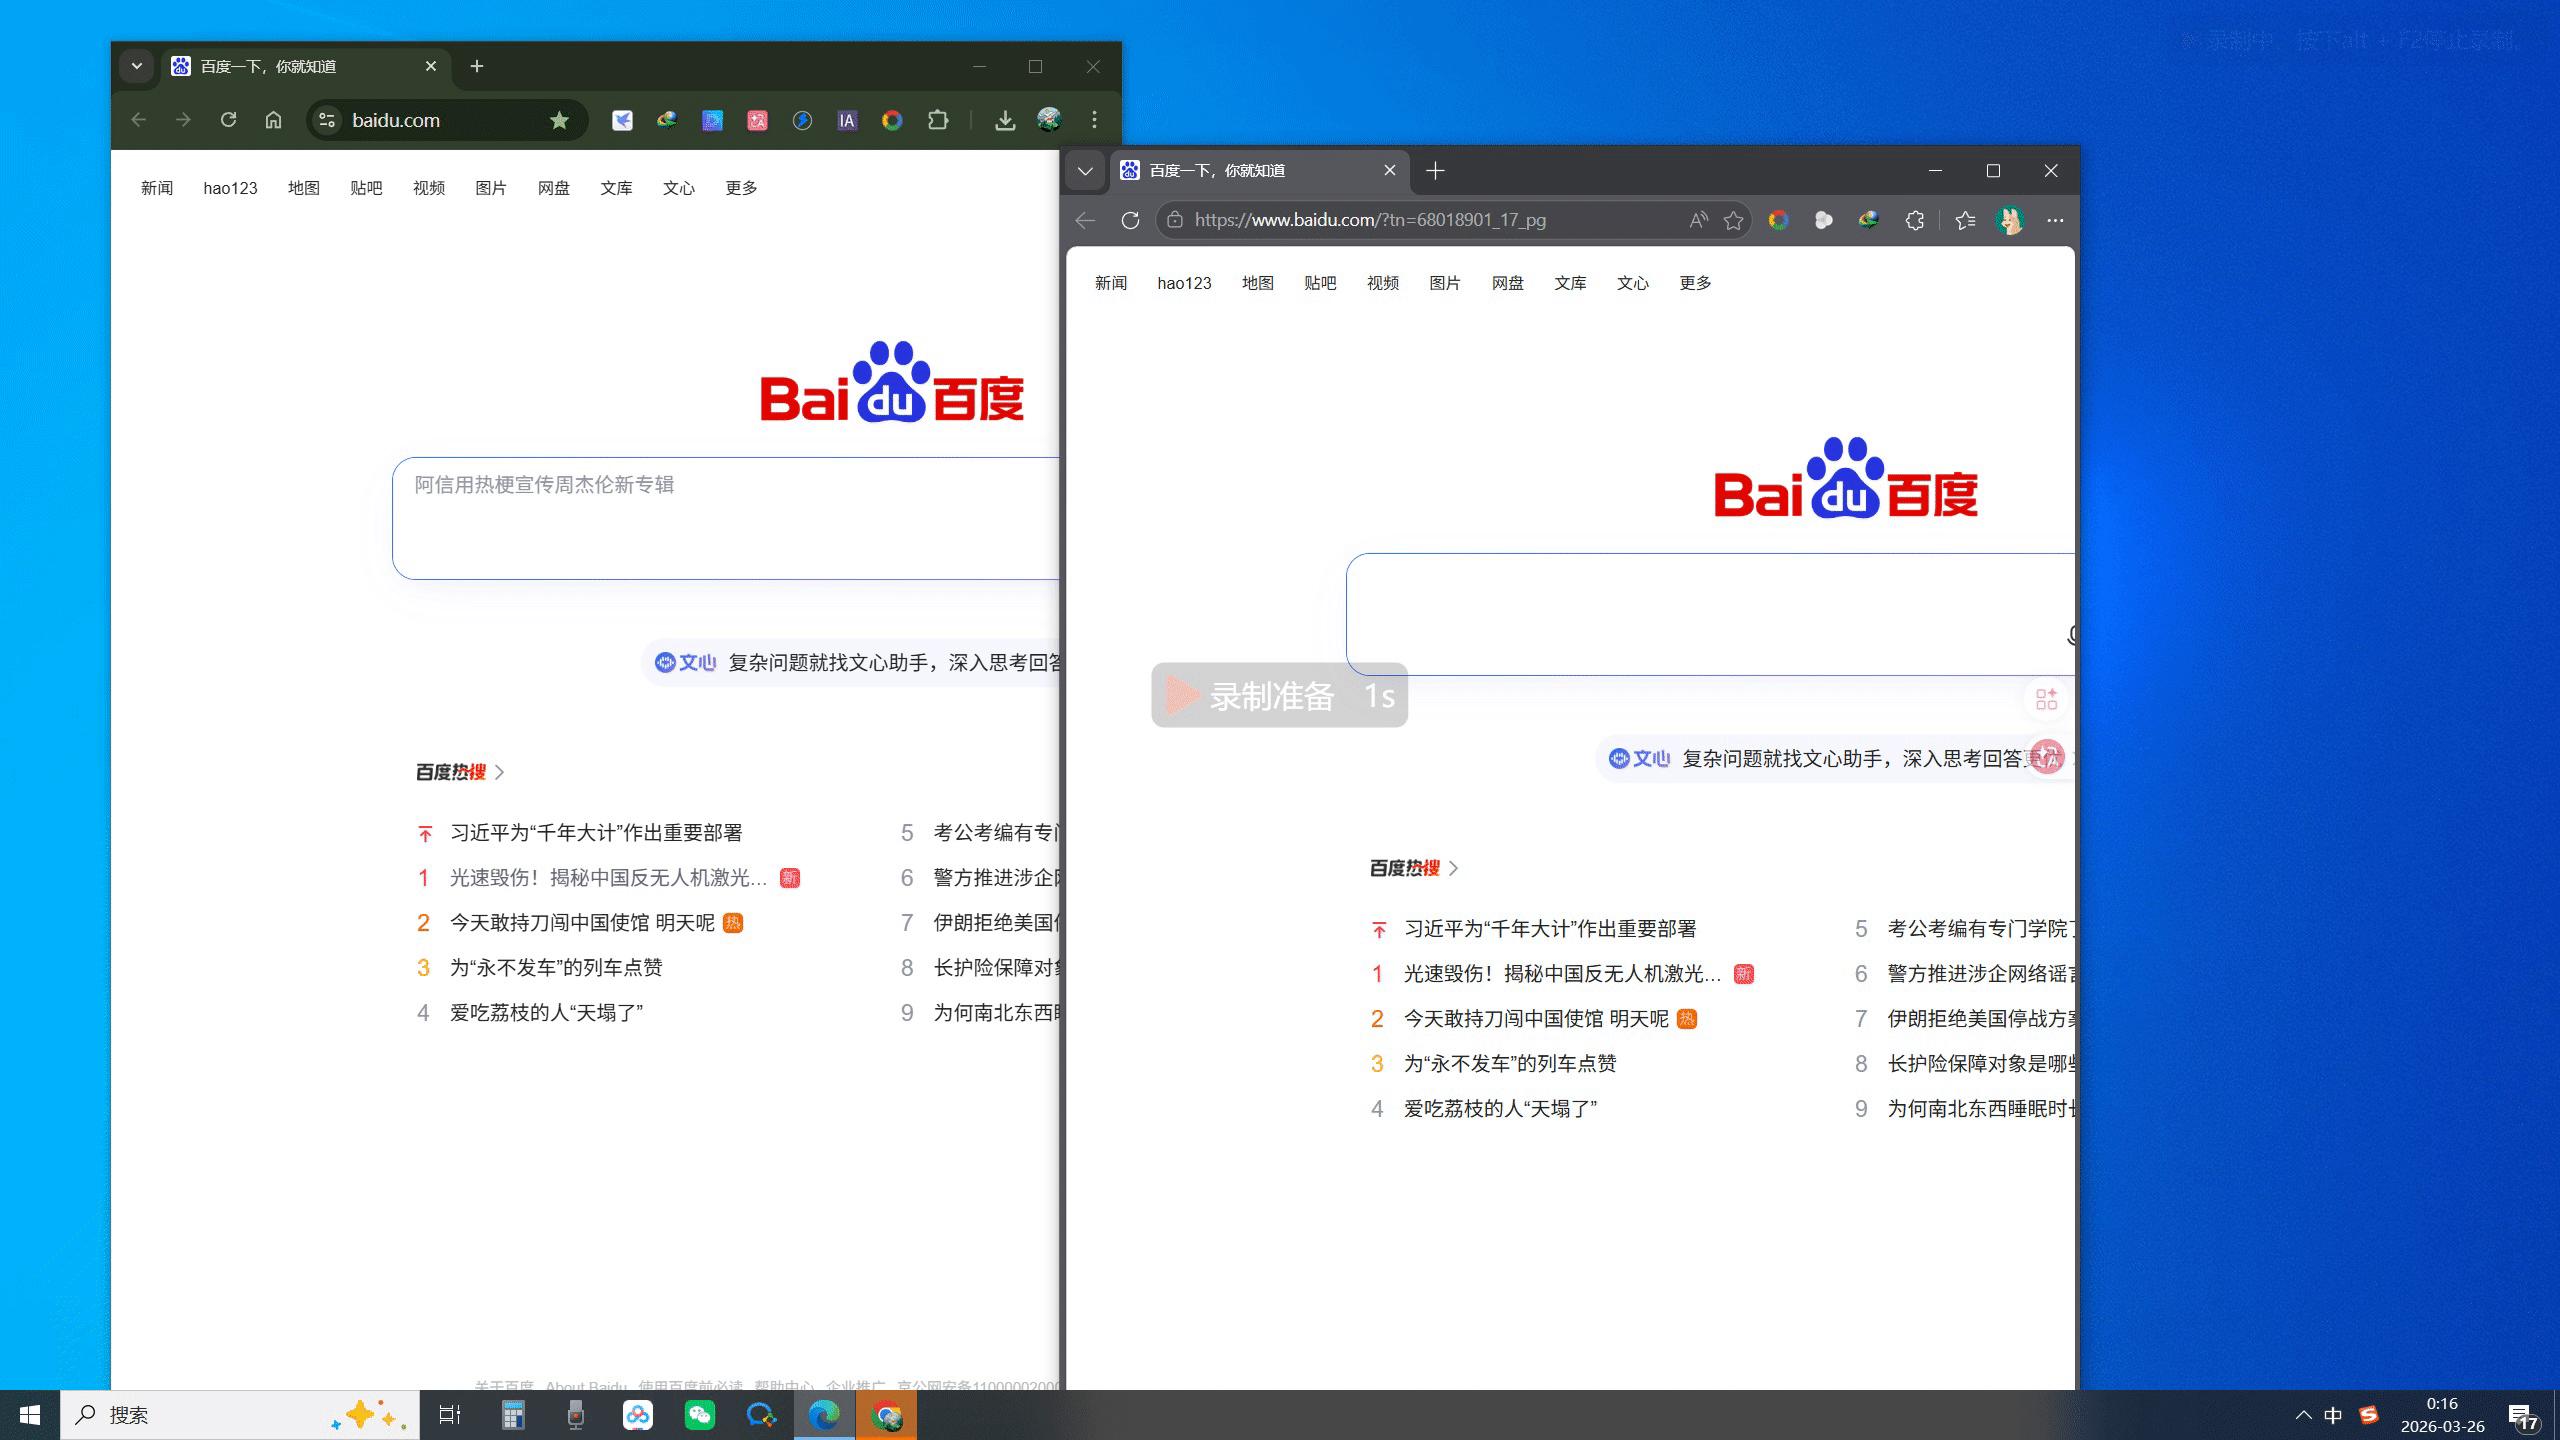Open new tab in Edge
The width and height of the screenshot is (2560, 1440).
point(1435,171)
